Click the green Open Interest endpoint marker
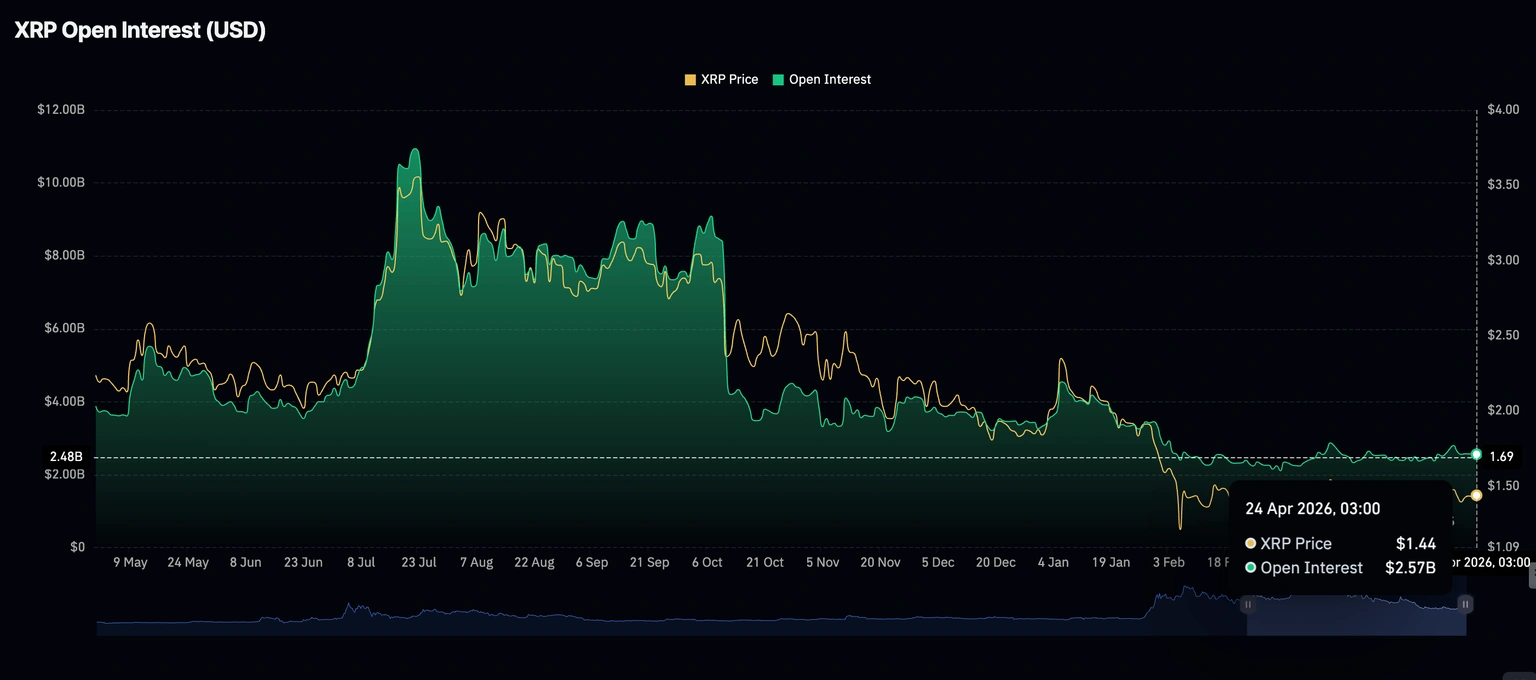 1476,454
